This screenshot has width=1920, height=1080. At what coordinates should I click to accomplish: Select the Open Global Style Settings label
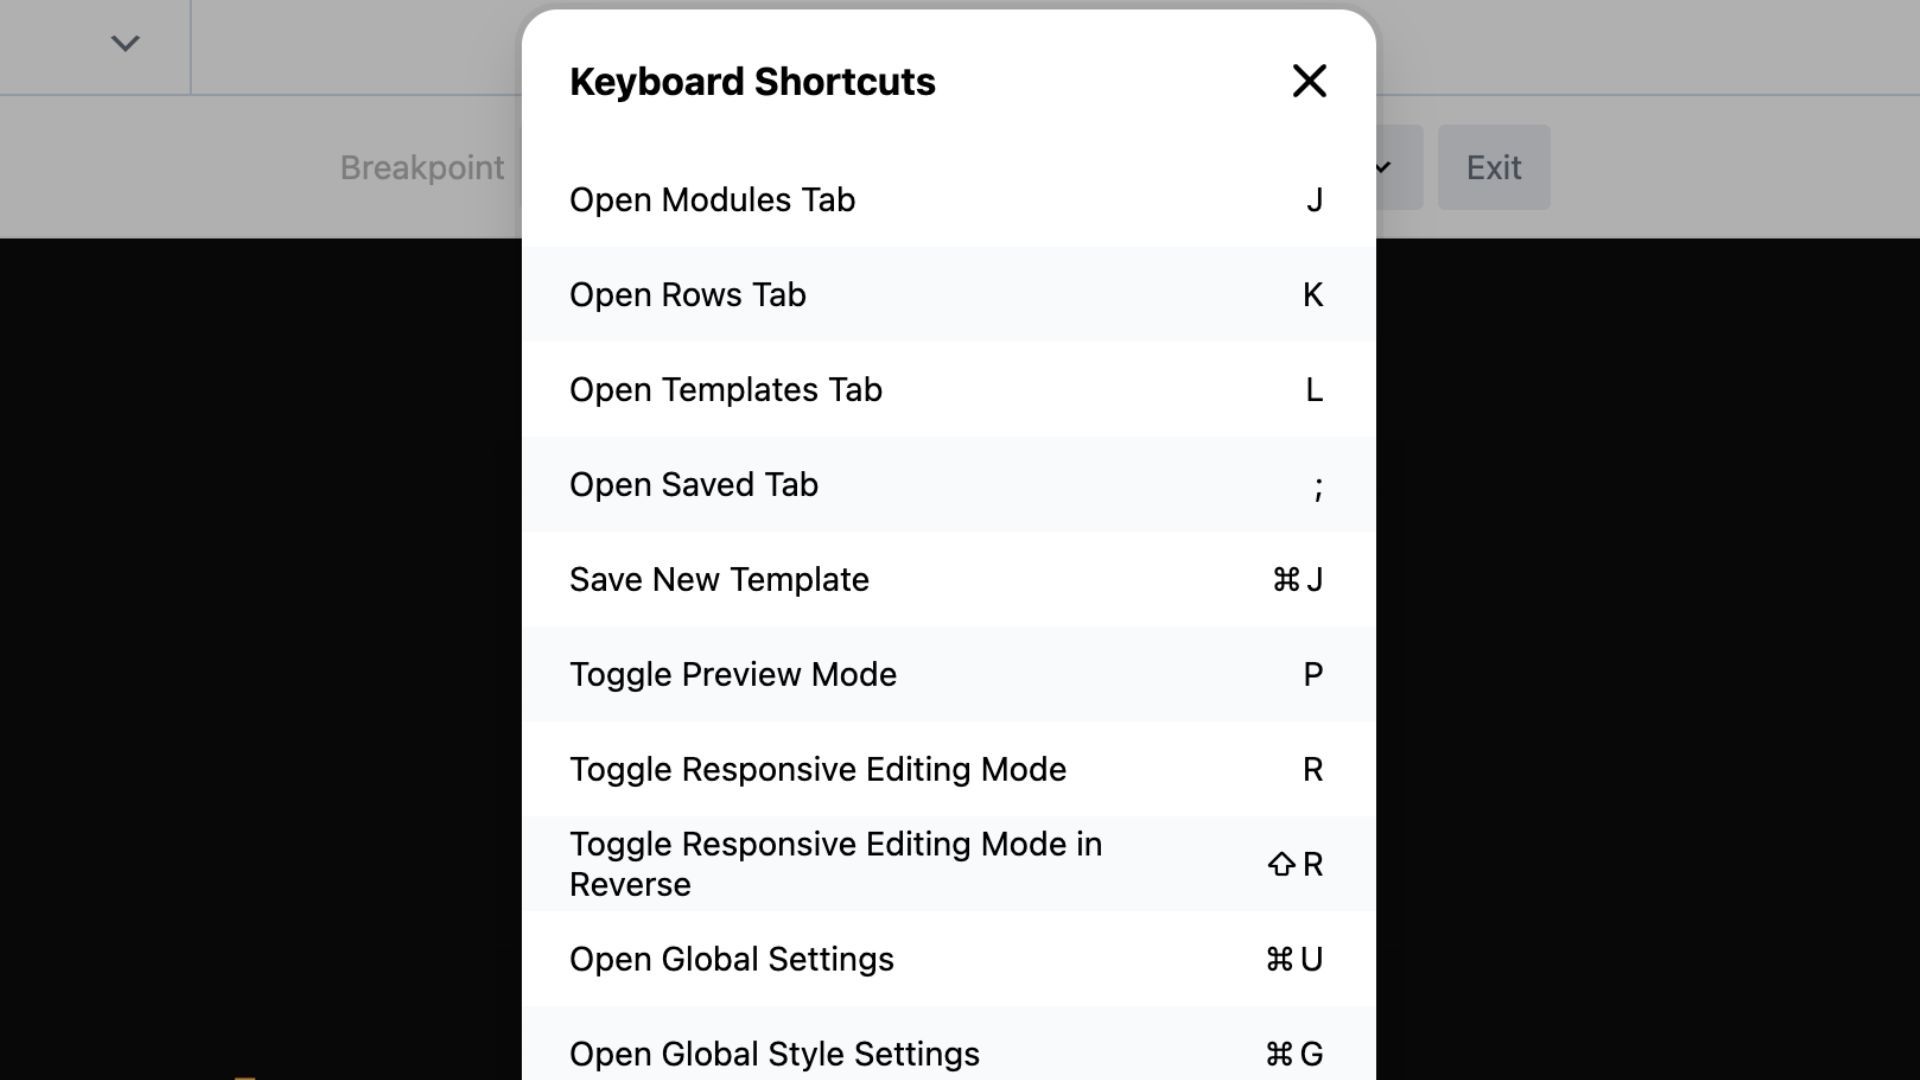coord(774,1054)
